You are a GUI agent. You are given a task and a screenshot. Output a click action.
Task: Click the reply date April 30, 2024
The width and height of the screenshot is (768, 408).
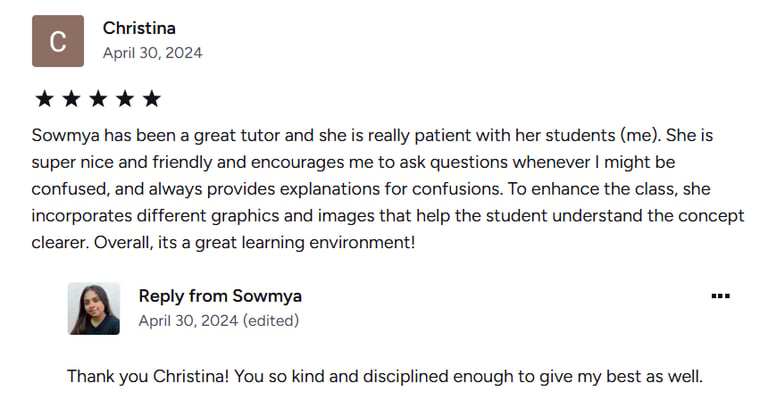[188, 321]
